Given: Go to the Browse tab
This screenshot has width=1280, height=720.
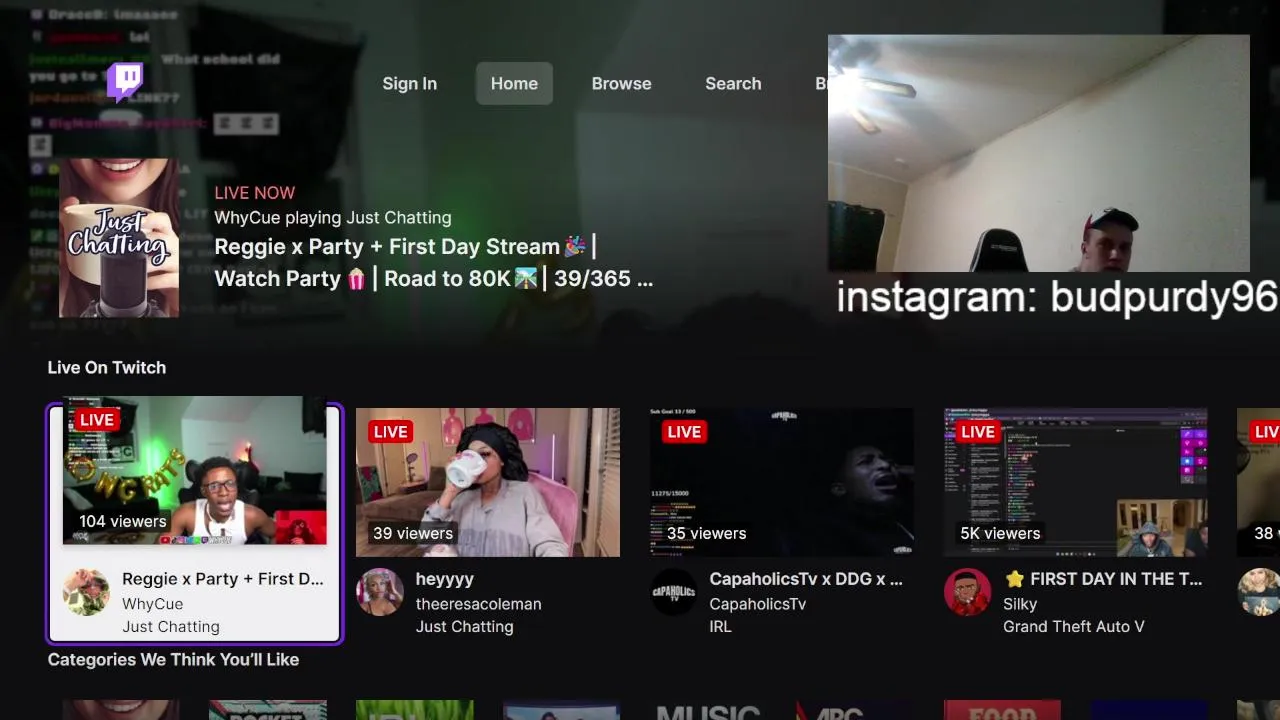Looking at the screenshot, I should coord(621,83).
